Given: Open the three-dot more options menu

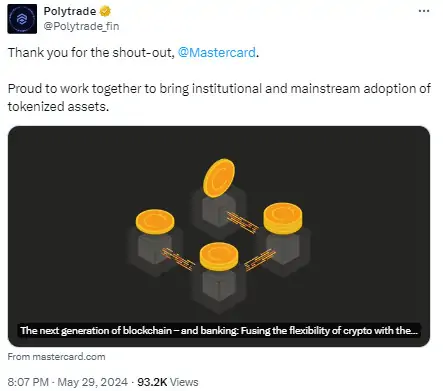Looking at the screenshot, I should [x=424, y=11].
